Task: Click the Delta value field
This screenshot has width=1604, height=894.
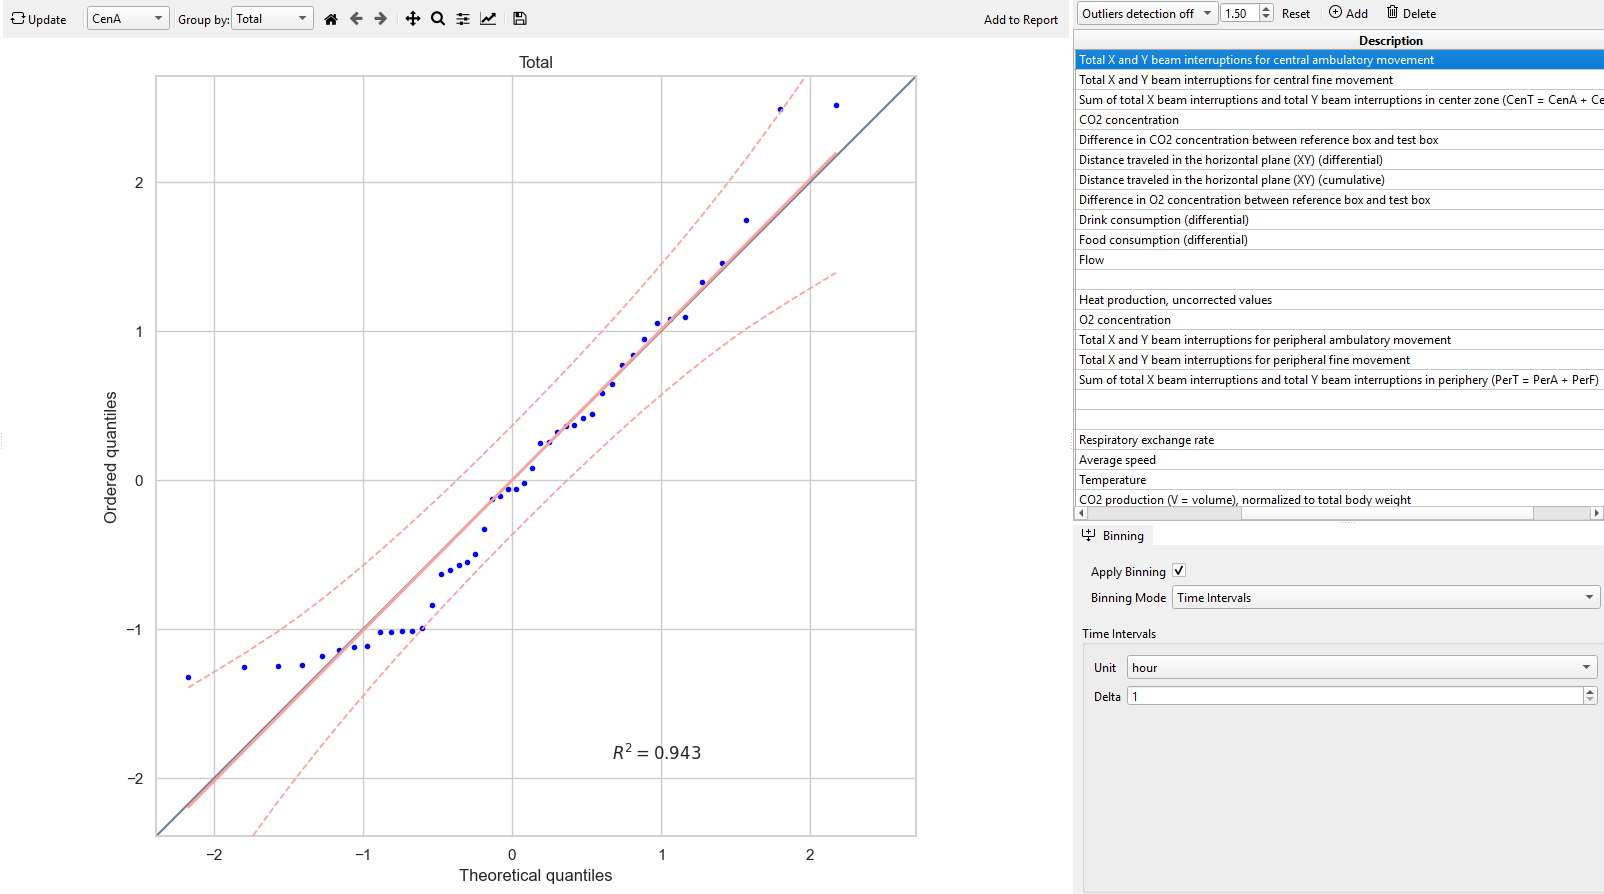Action: (1355, 696)
